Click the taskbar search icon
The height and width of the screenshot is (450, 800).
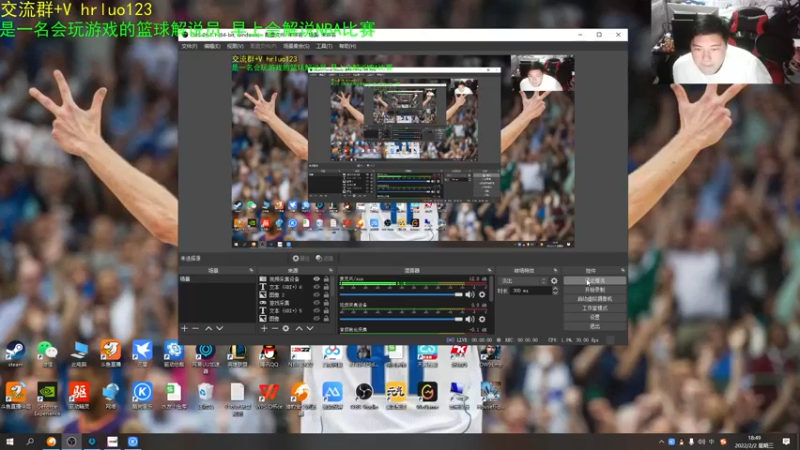coord(30,441)
